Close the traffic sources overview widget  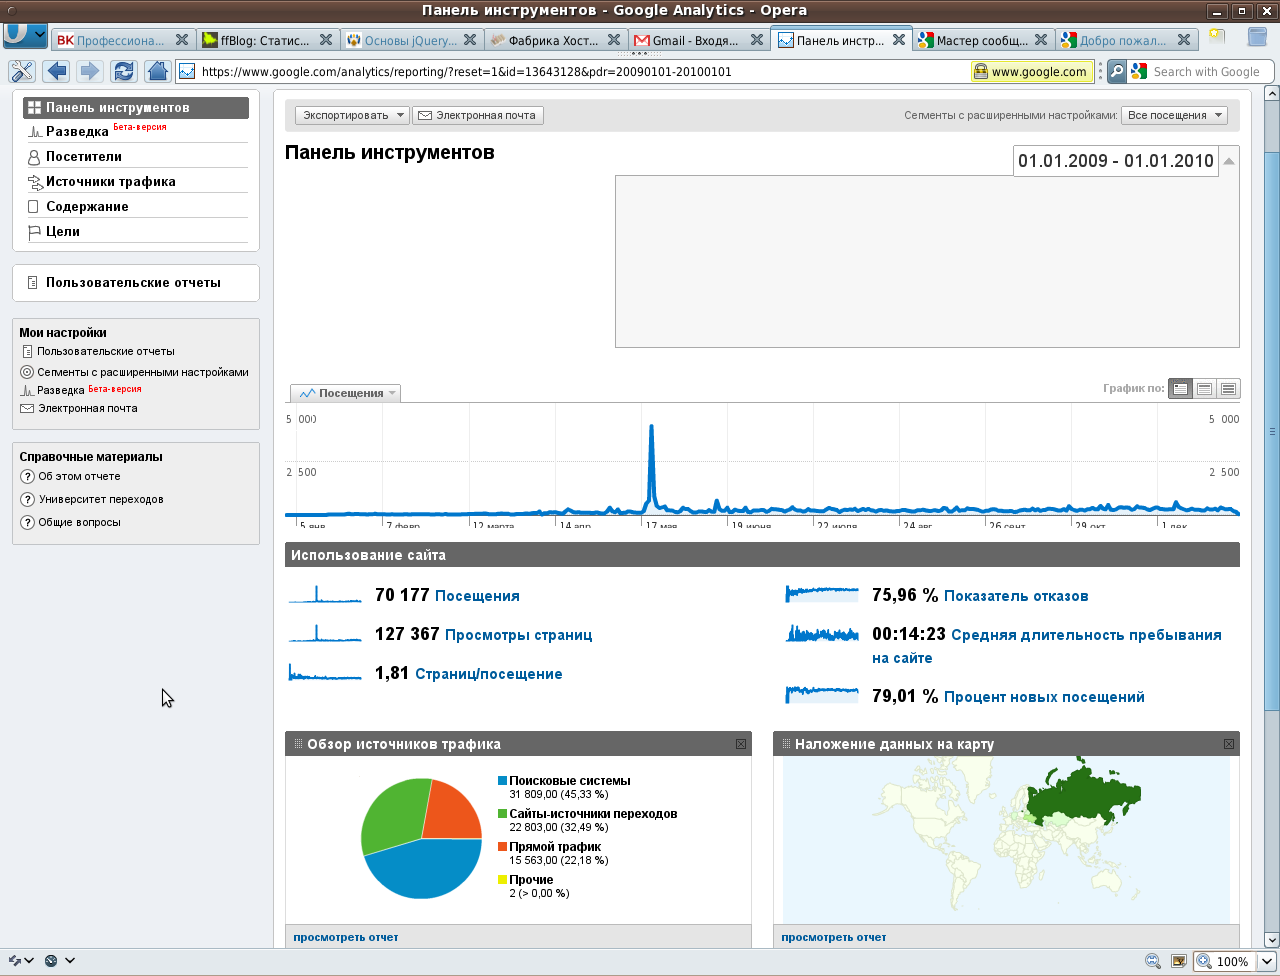coord(741,744)
